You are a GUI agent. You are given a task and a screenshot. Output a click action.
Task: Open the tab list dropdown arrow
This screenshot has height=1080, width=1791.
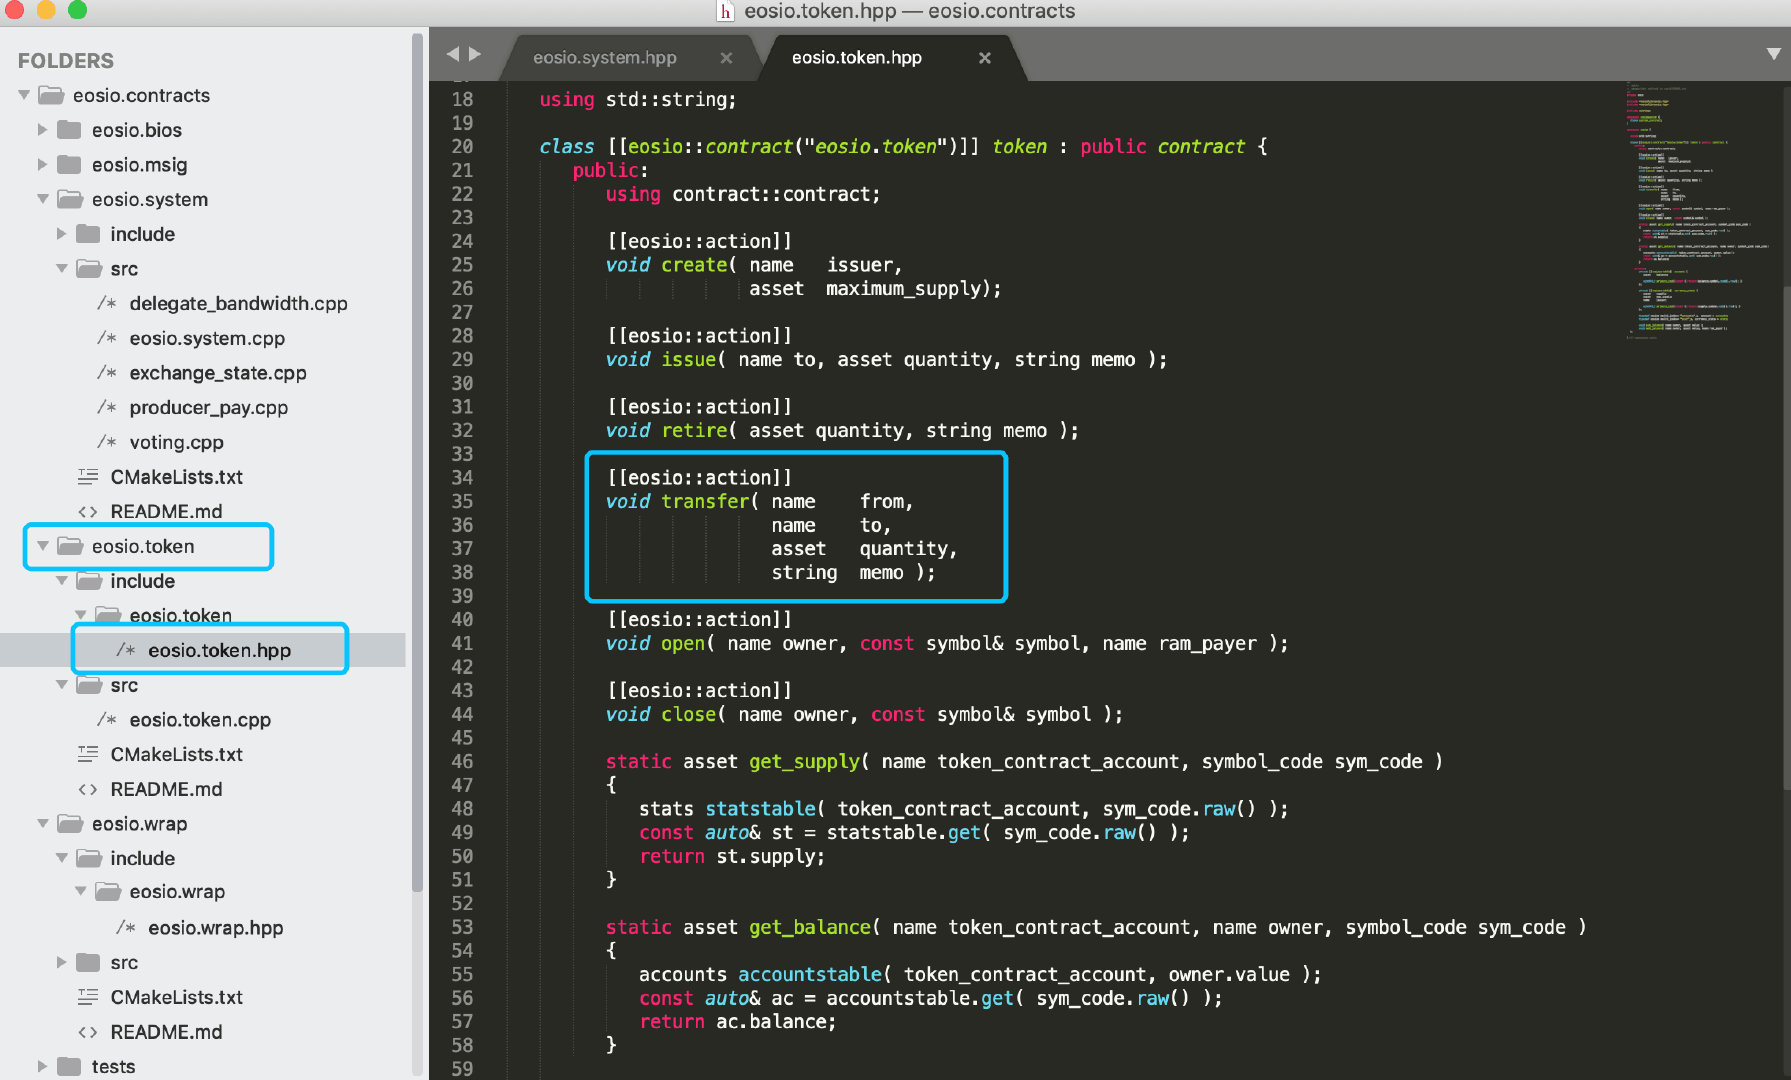[x=1773, y=54]
